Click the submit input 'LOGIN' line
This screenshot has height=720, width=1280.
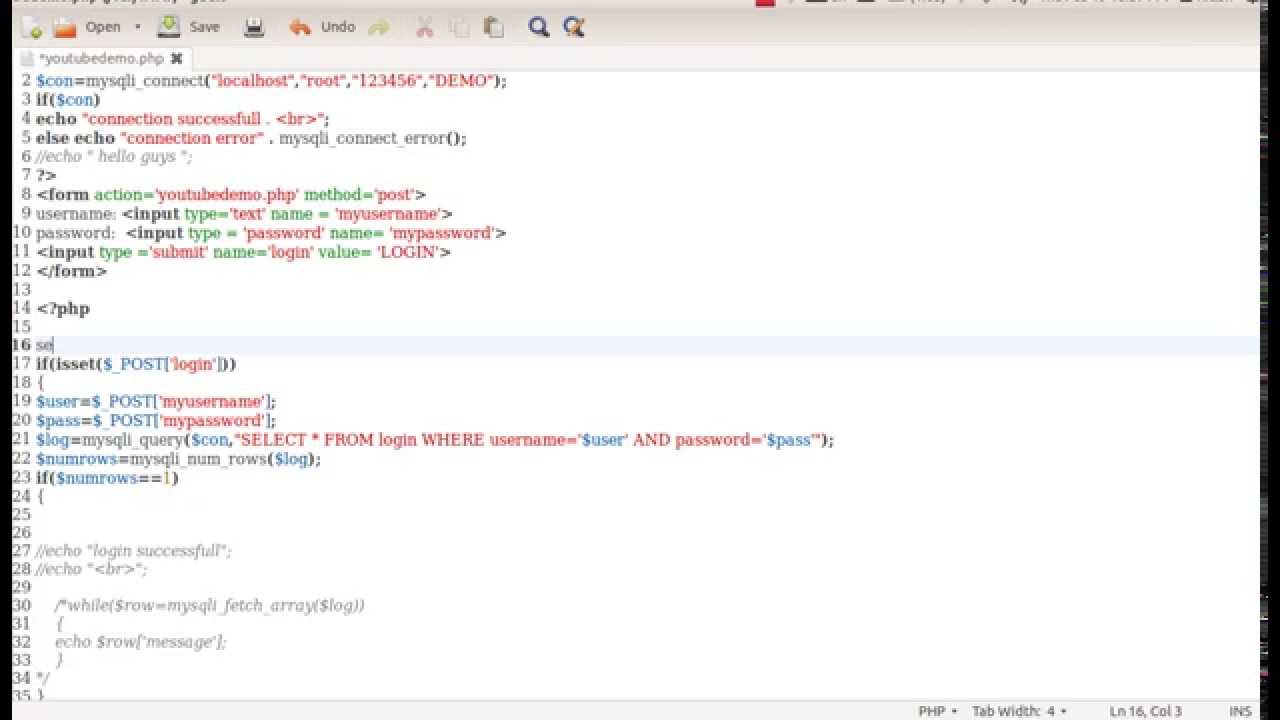[243, 252]
